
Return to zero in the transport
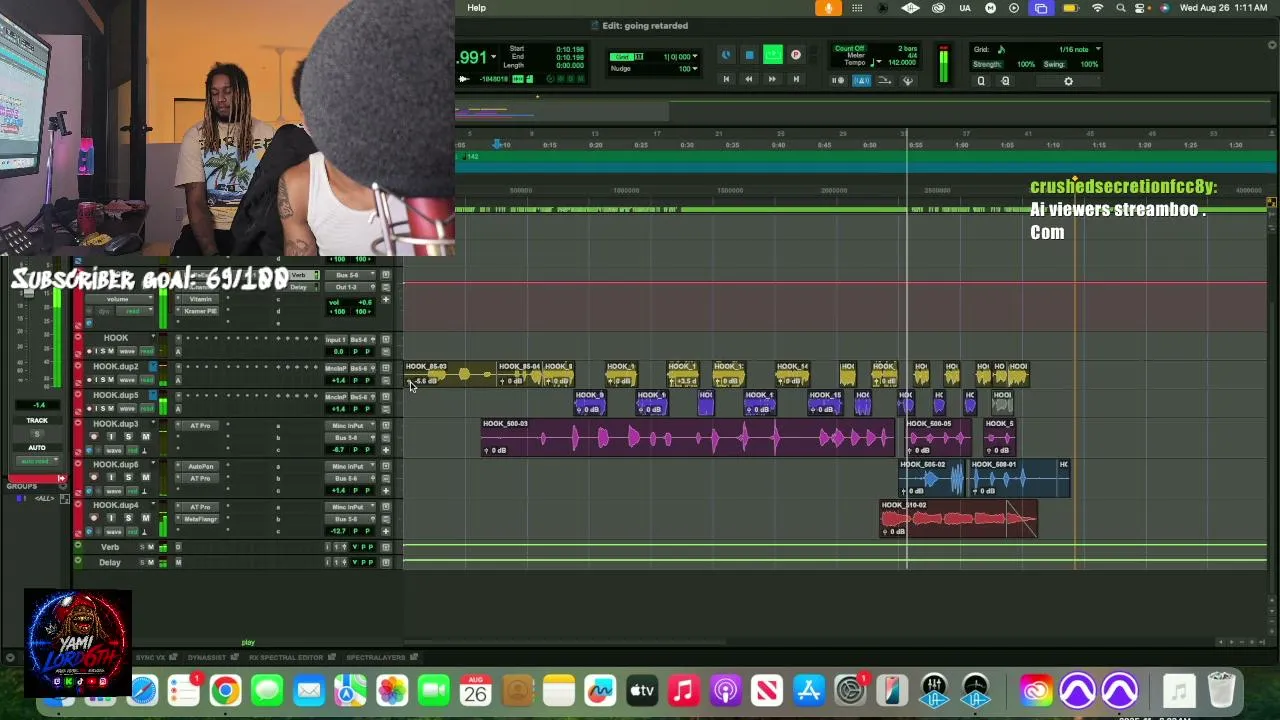click(726, 79)
